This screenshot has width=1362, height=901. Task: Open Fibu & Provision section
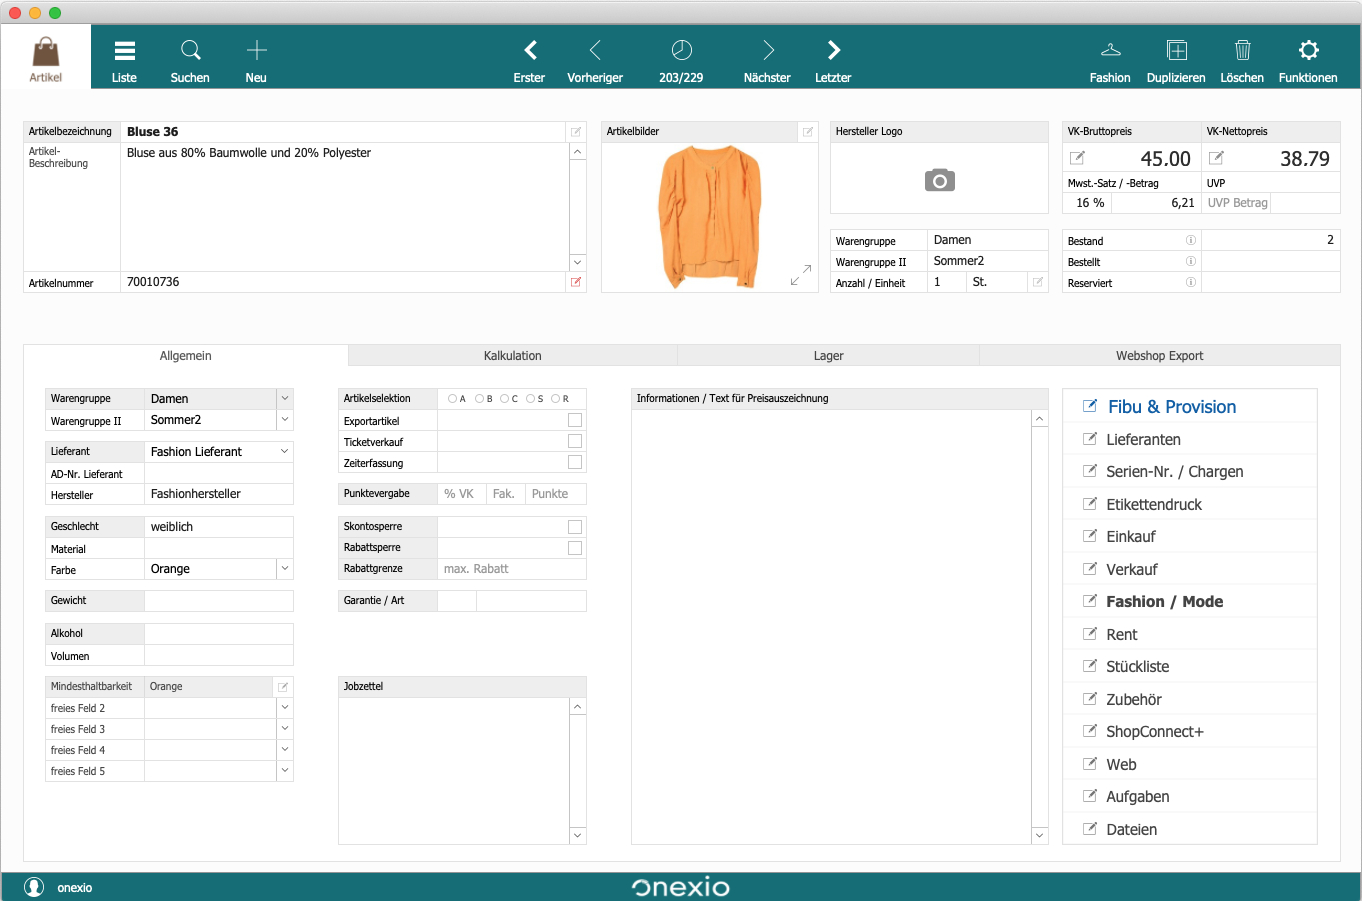point(1190,407)
